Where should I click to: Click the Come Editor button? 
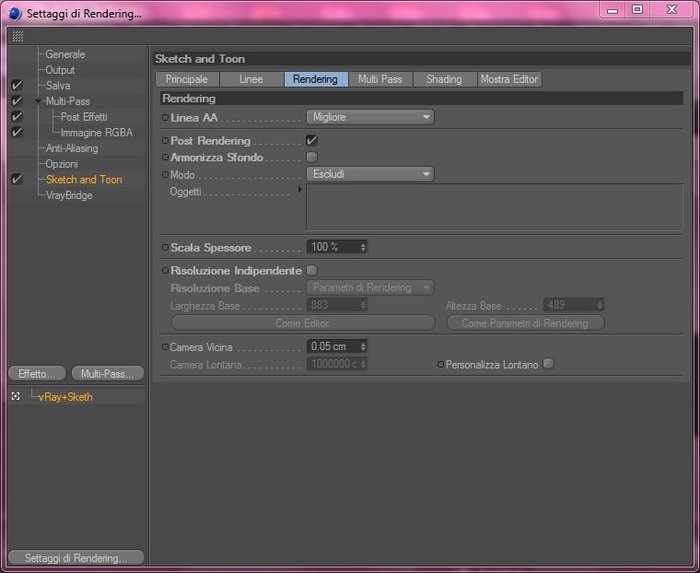[303, 323]
